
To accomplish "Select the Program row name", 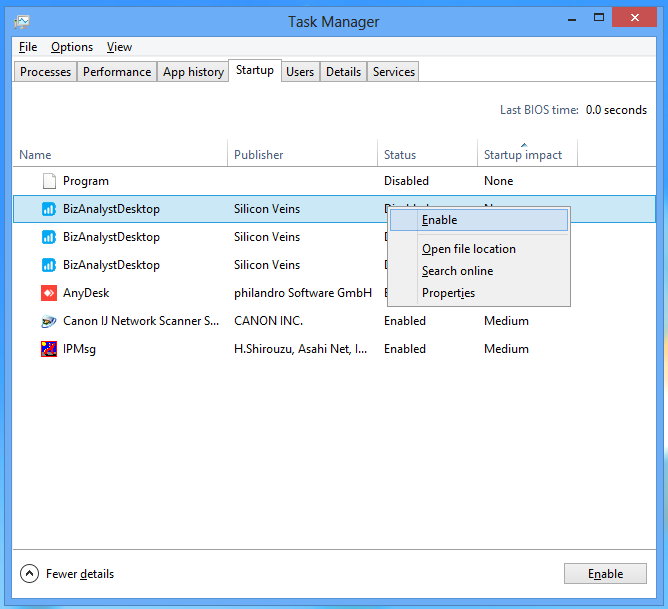I will pos(86,181).
